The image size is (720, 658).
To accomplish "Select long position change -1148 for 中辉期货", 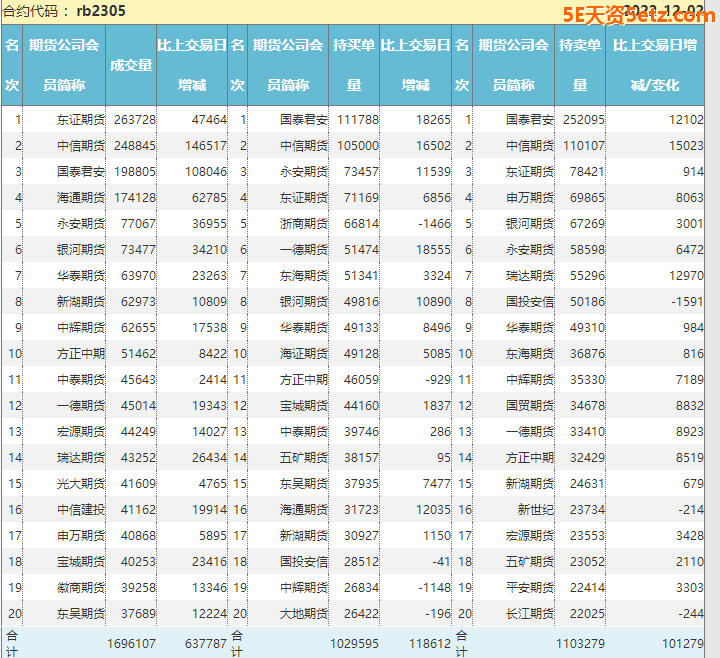I will (x=434, y=588).
